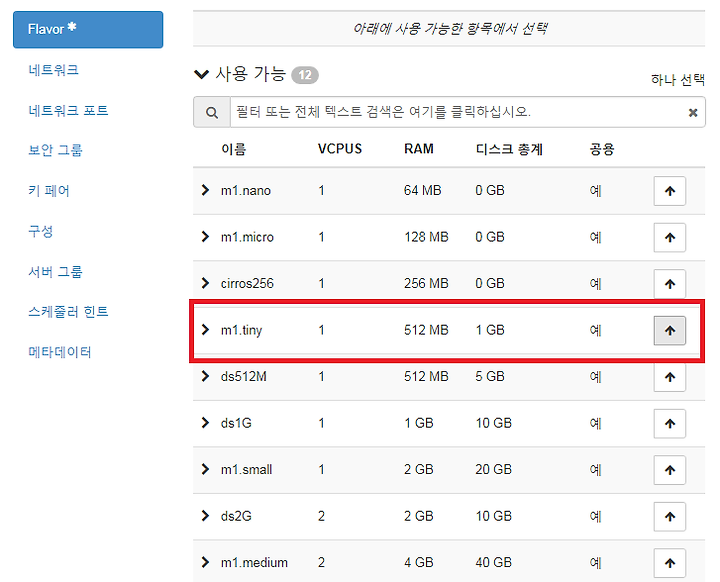Expand details of the m1.nano row
This screenshot has width=720, height=582.
(x=205, y=190)
